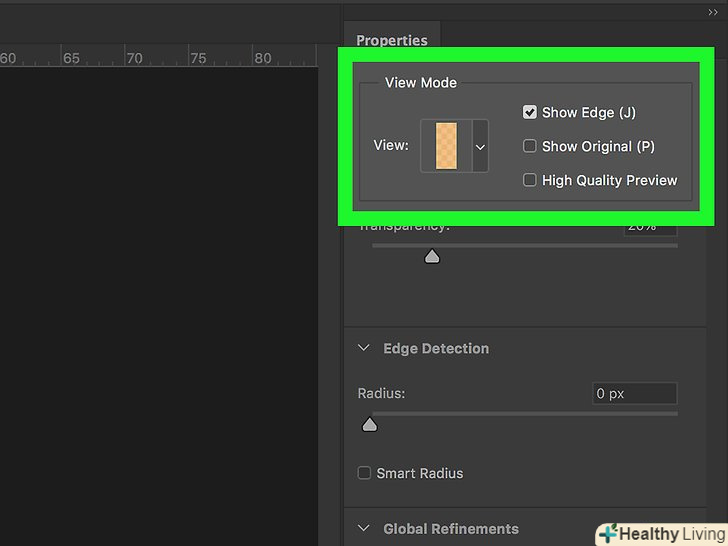Click the ruler at the 70 mark
This screenshot has width=728, height=546.
point(134,58)
